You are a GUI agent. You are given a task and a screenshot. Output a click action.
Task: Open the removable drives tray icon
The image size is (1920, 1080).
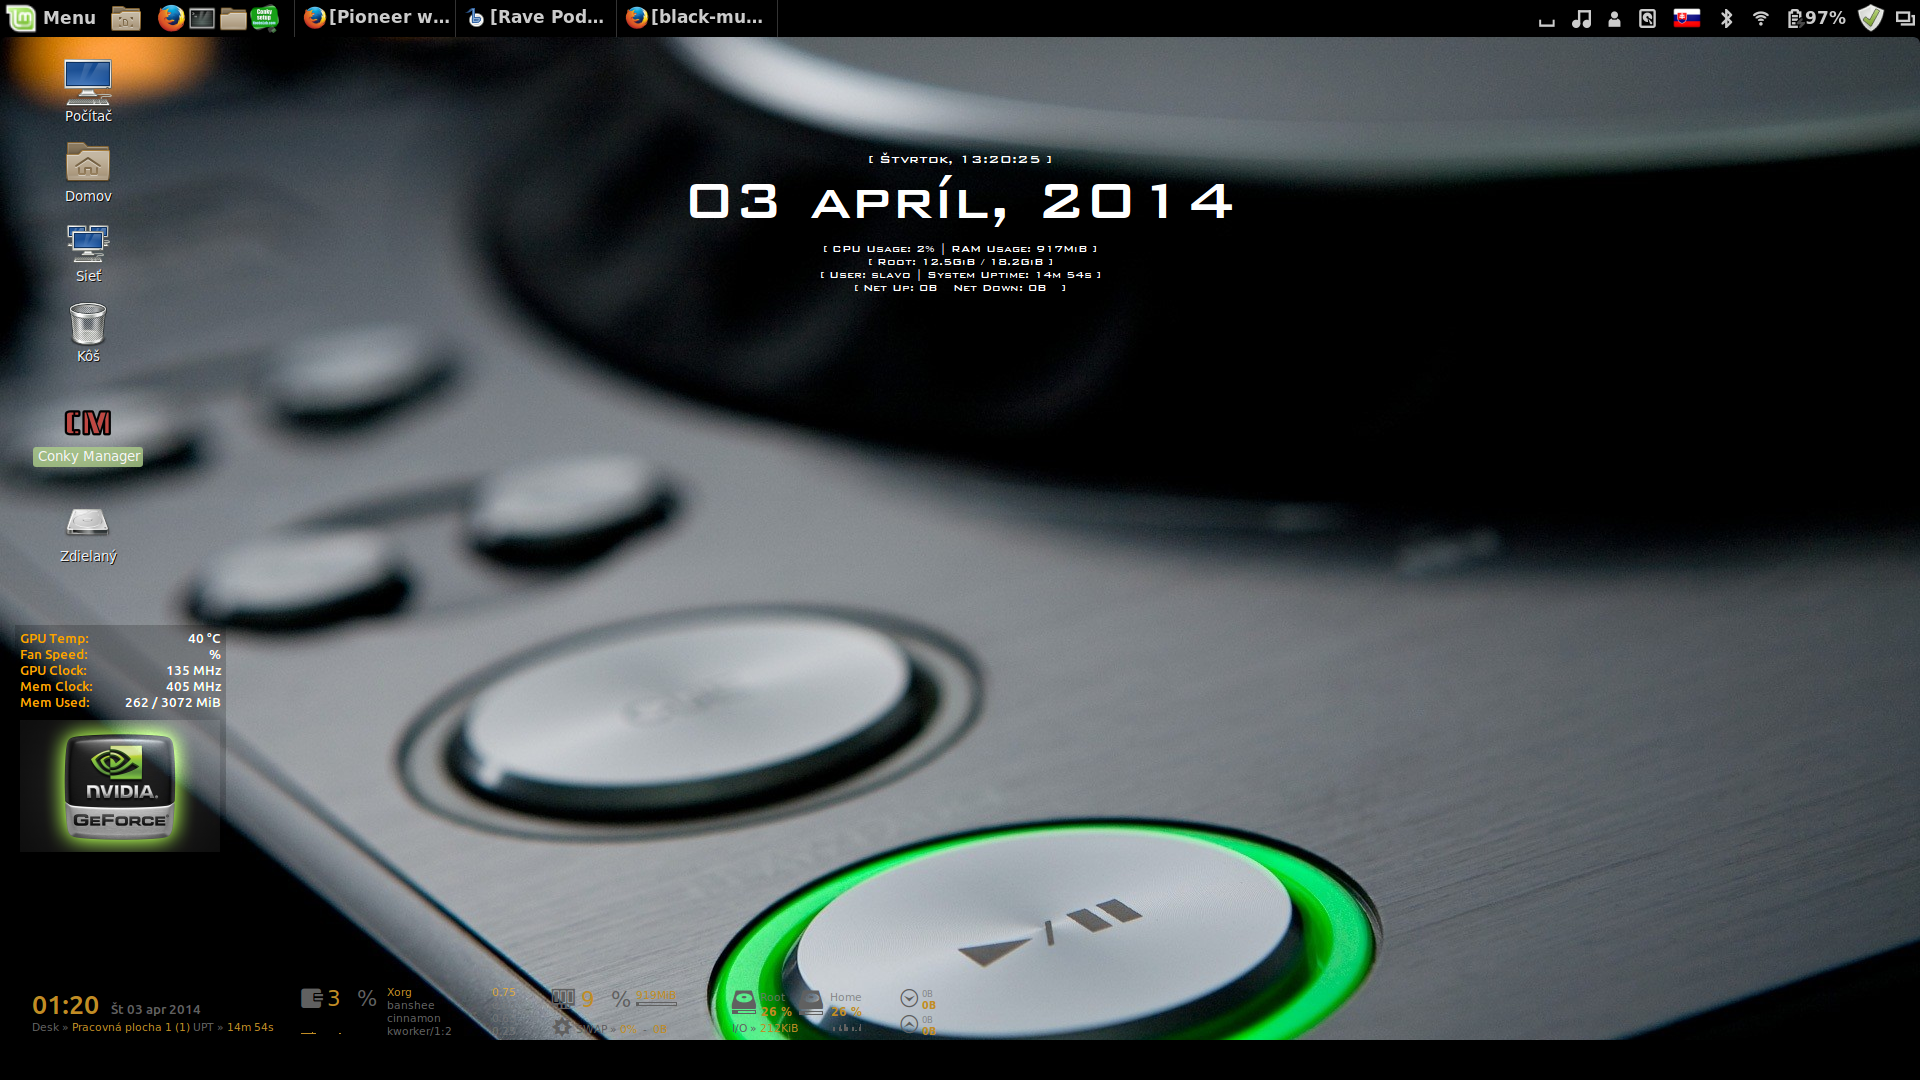tap(1648, 18)
